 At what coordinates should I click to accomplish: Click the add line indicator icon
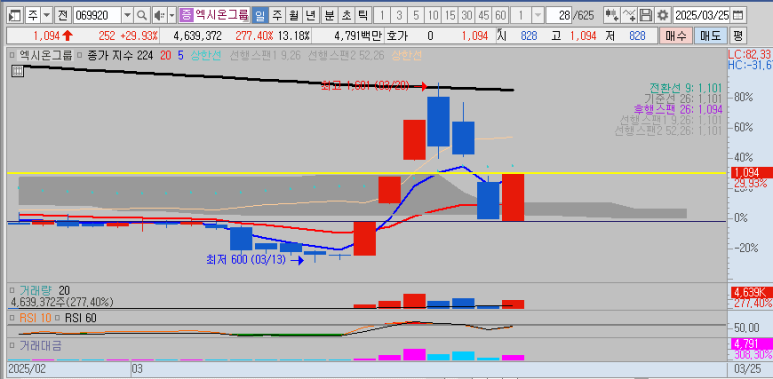pyautogui.click(x=629, y=16)
